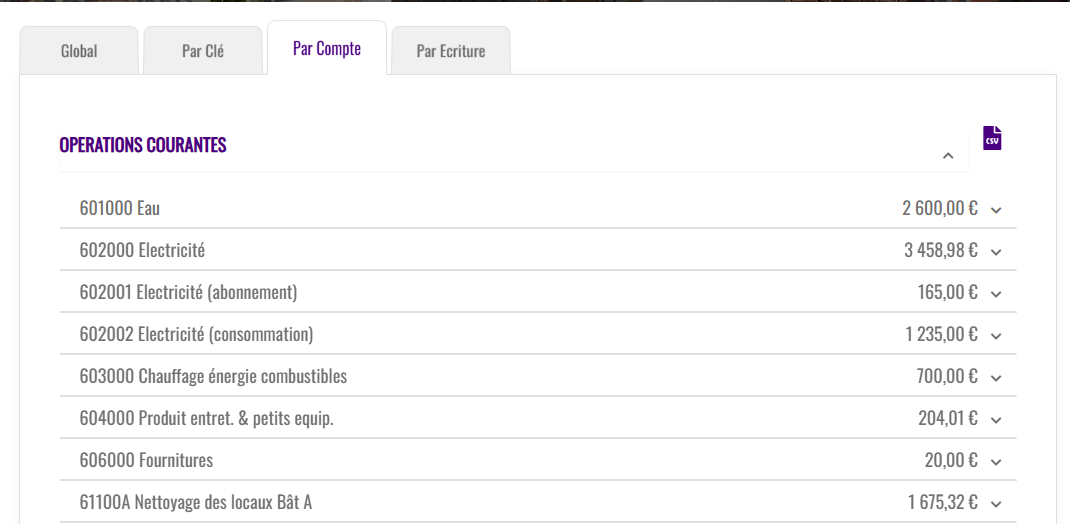Expand Produit entret. & petits equip. chevron
Image resolution: width=1070 pixels, height=524 pixels.
pyautogui.click(x=996, y=420)
